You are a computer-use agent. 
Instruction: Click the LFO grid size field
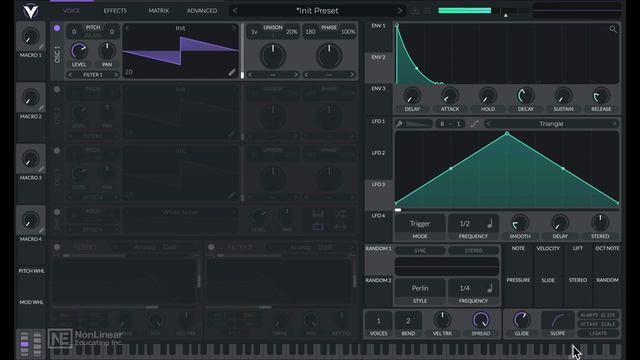(450, 124)
